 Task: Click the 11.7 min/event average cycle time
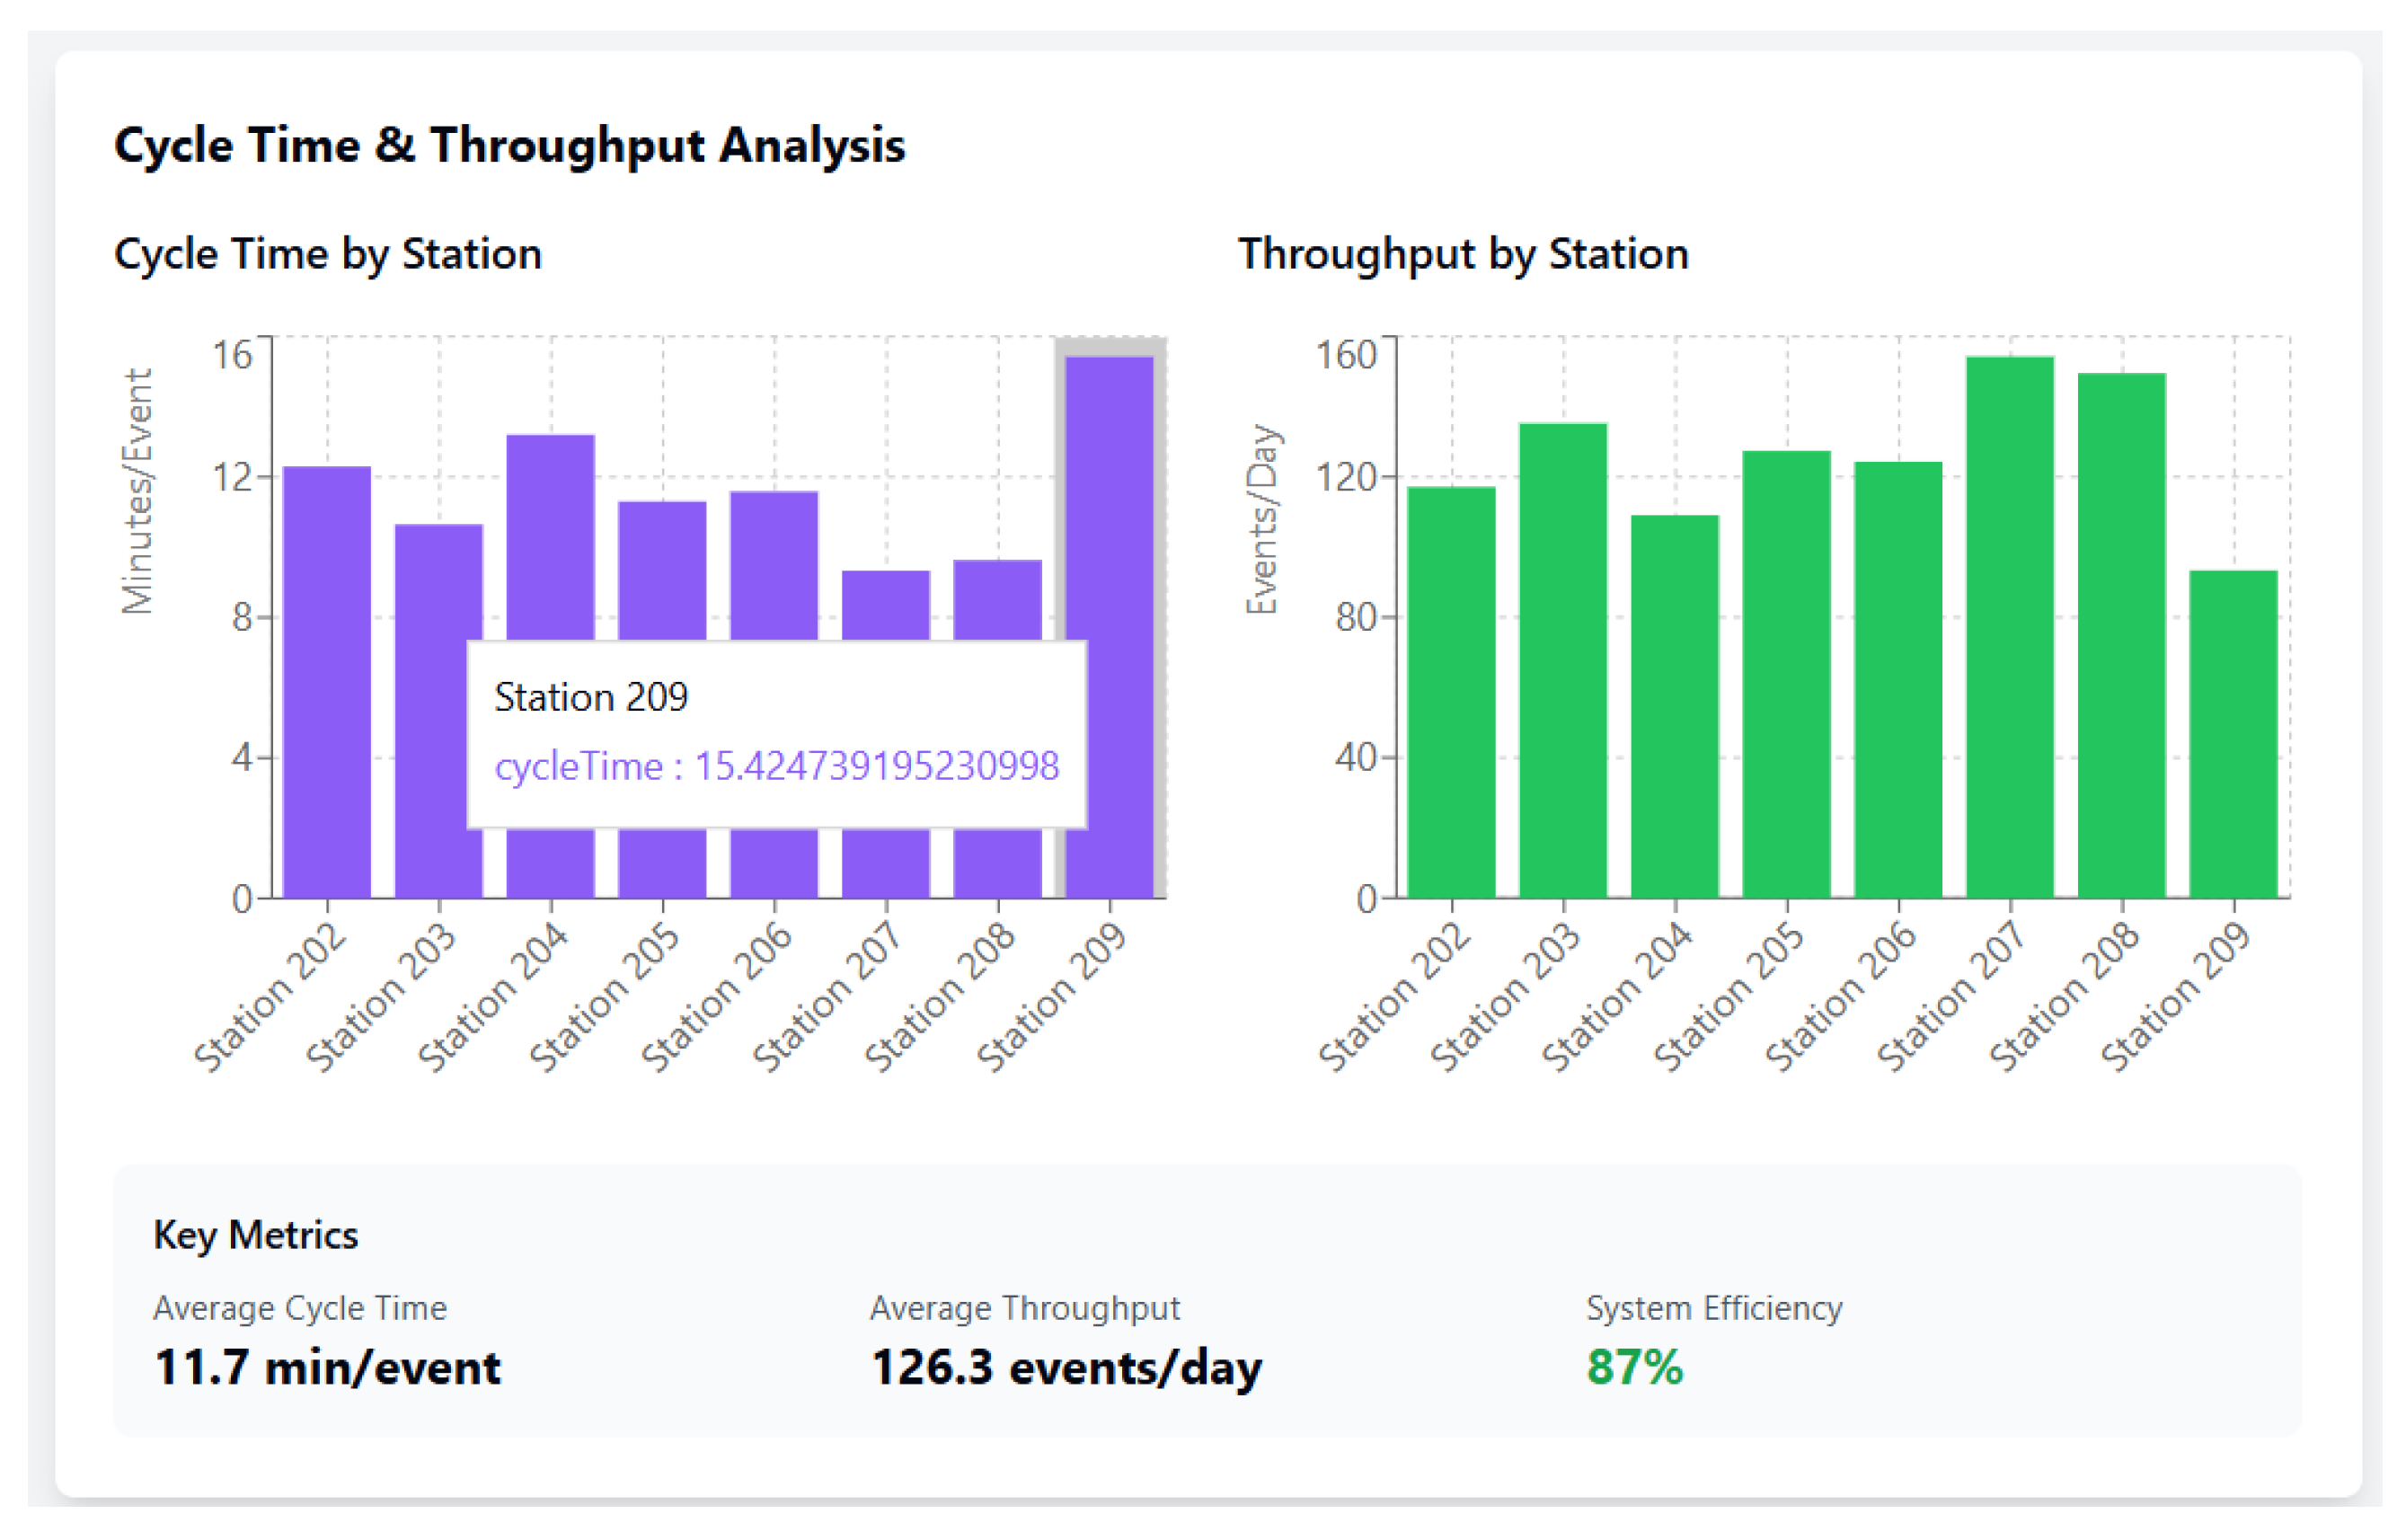pyautogui.click(x=327, y=1368)
